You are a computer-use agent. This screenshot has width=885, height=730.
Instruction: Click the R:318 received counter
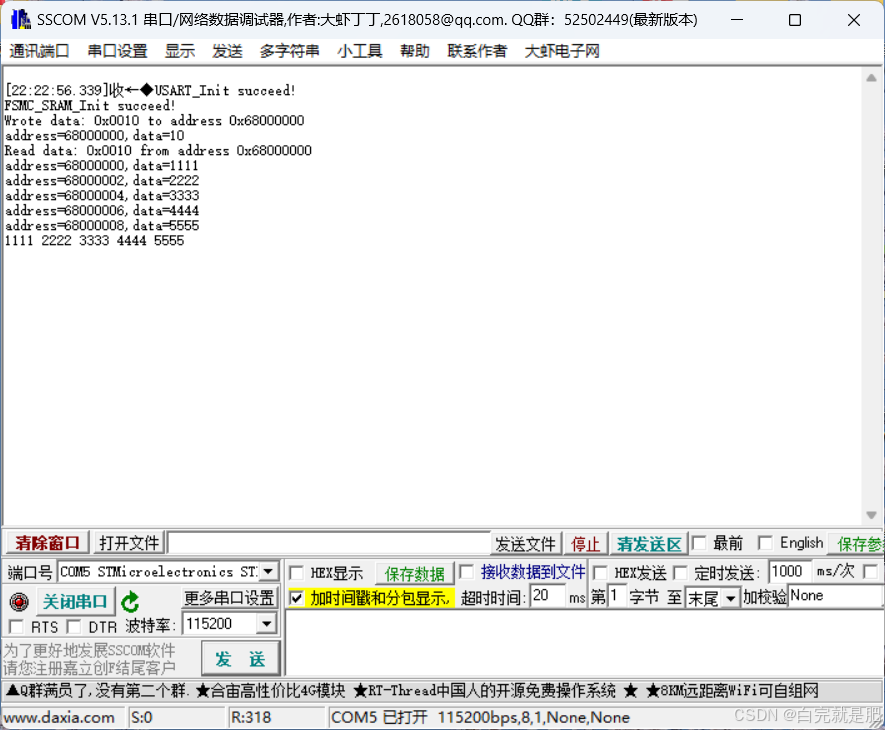click(251, 718)
